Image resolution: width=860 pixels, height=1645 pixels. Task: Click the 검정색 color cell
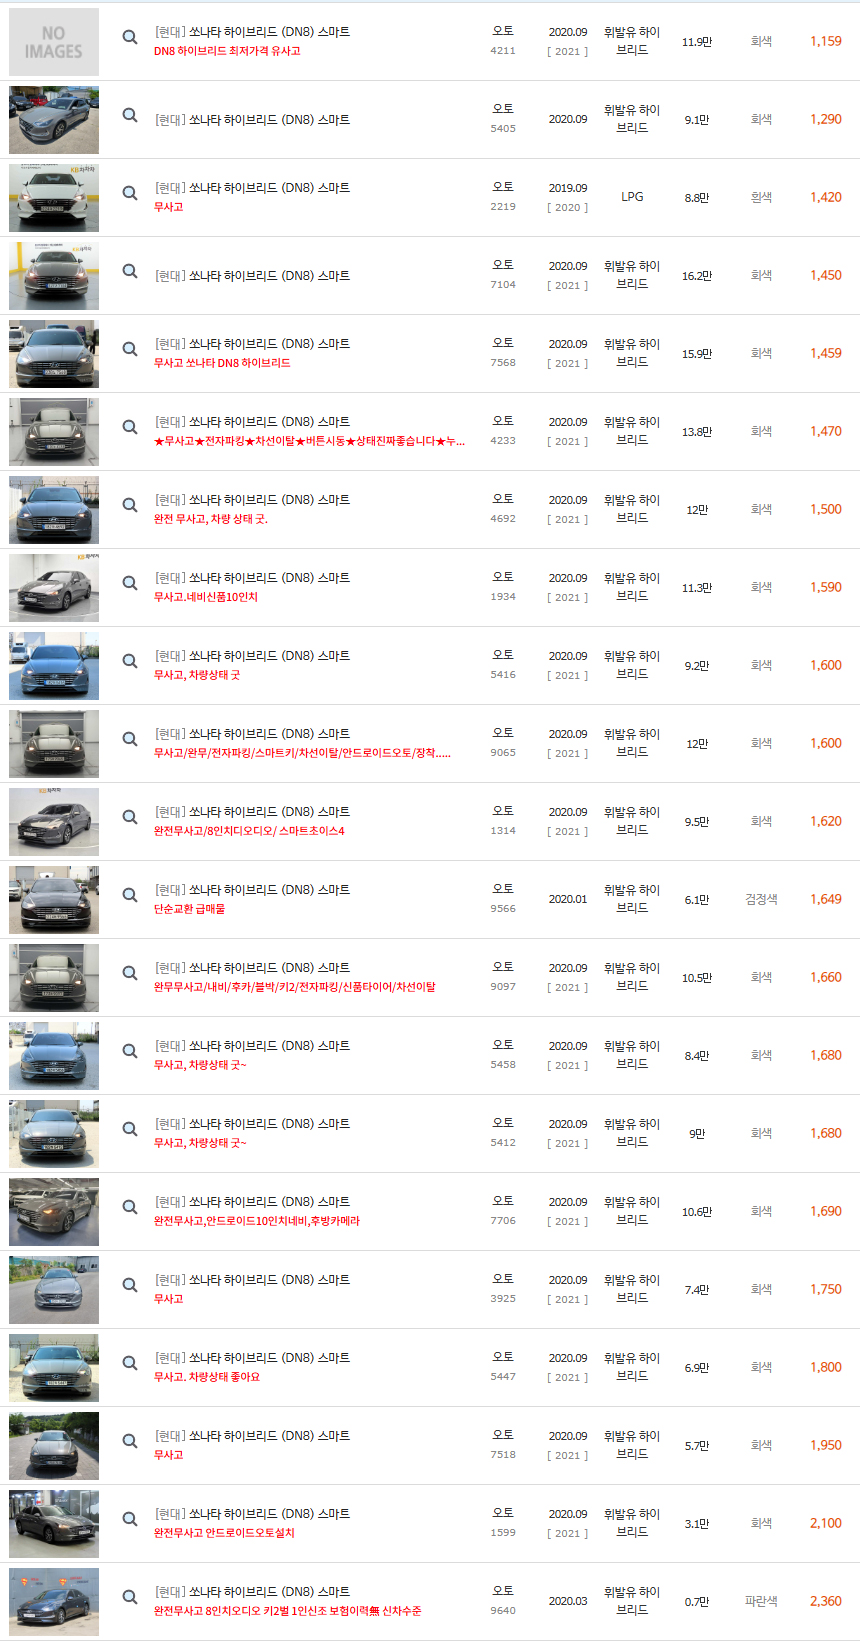pos(761,899)
